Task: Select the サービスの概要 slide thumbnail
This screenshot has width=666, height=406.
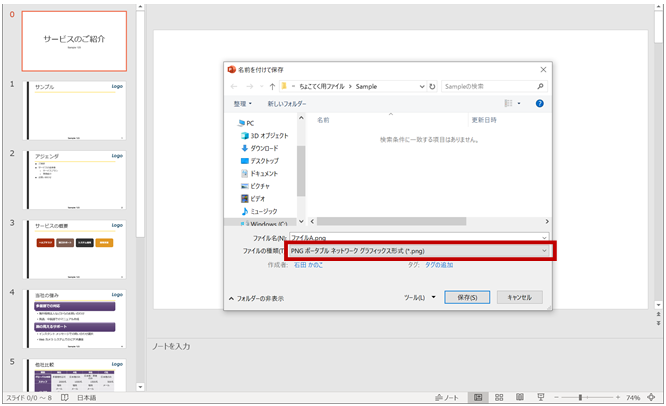Action: [x=88, y=244]
